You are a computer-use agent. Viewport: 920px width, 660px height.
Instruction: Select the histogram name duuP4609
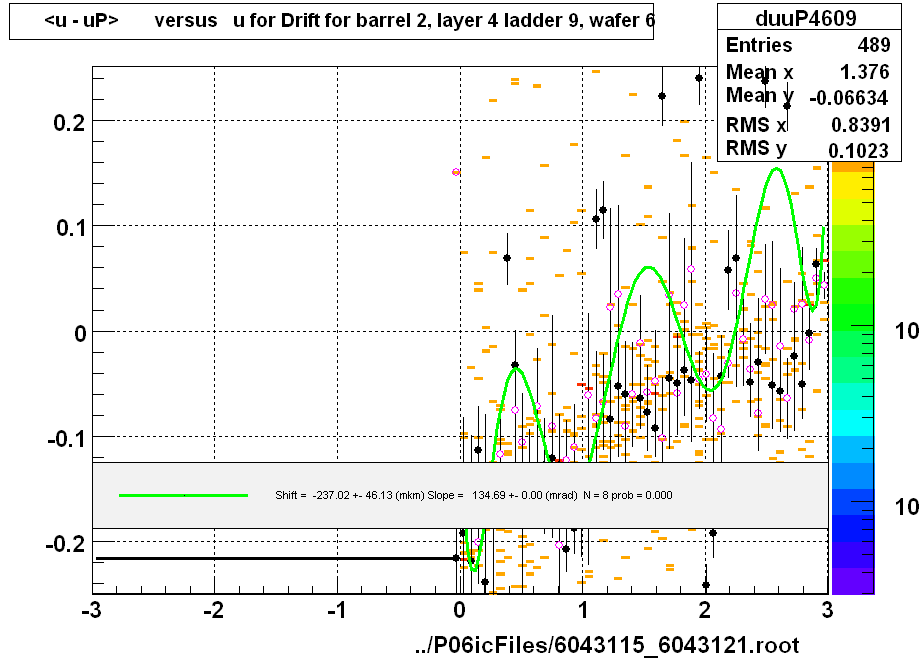(806, 18)
